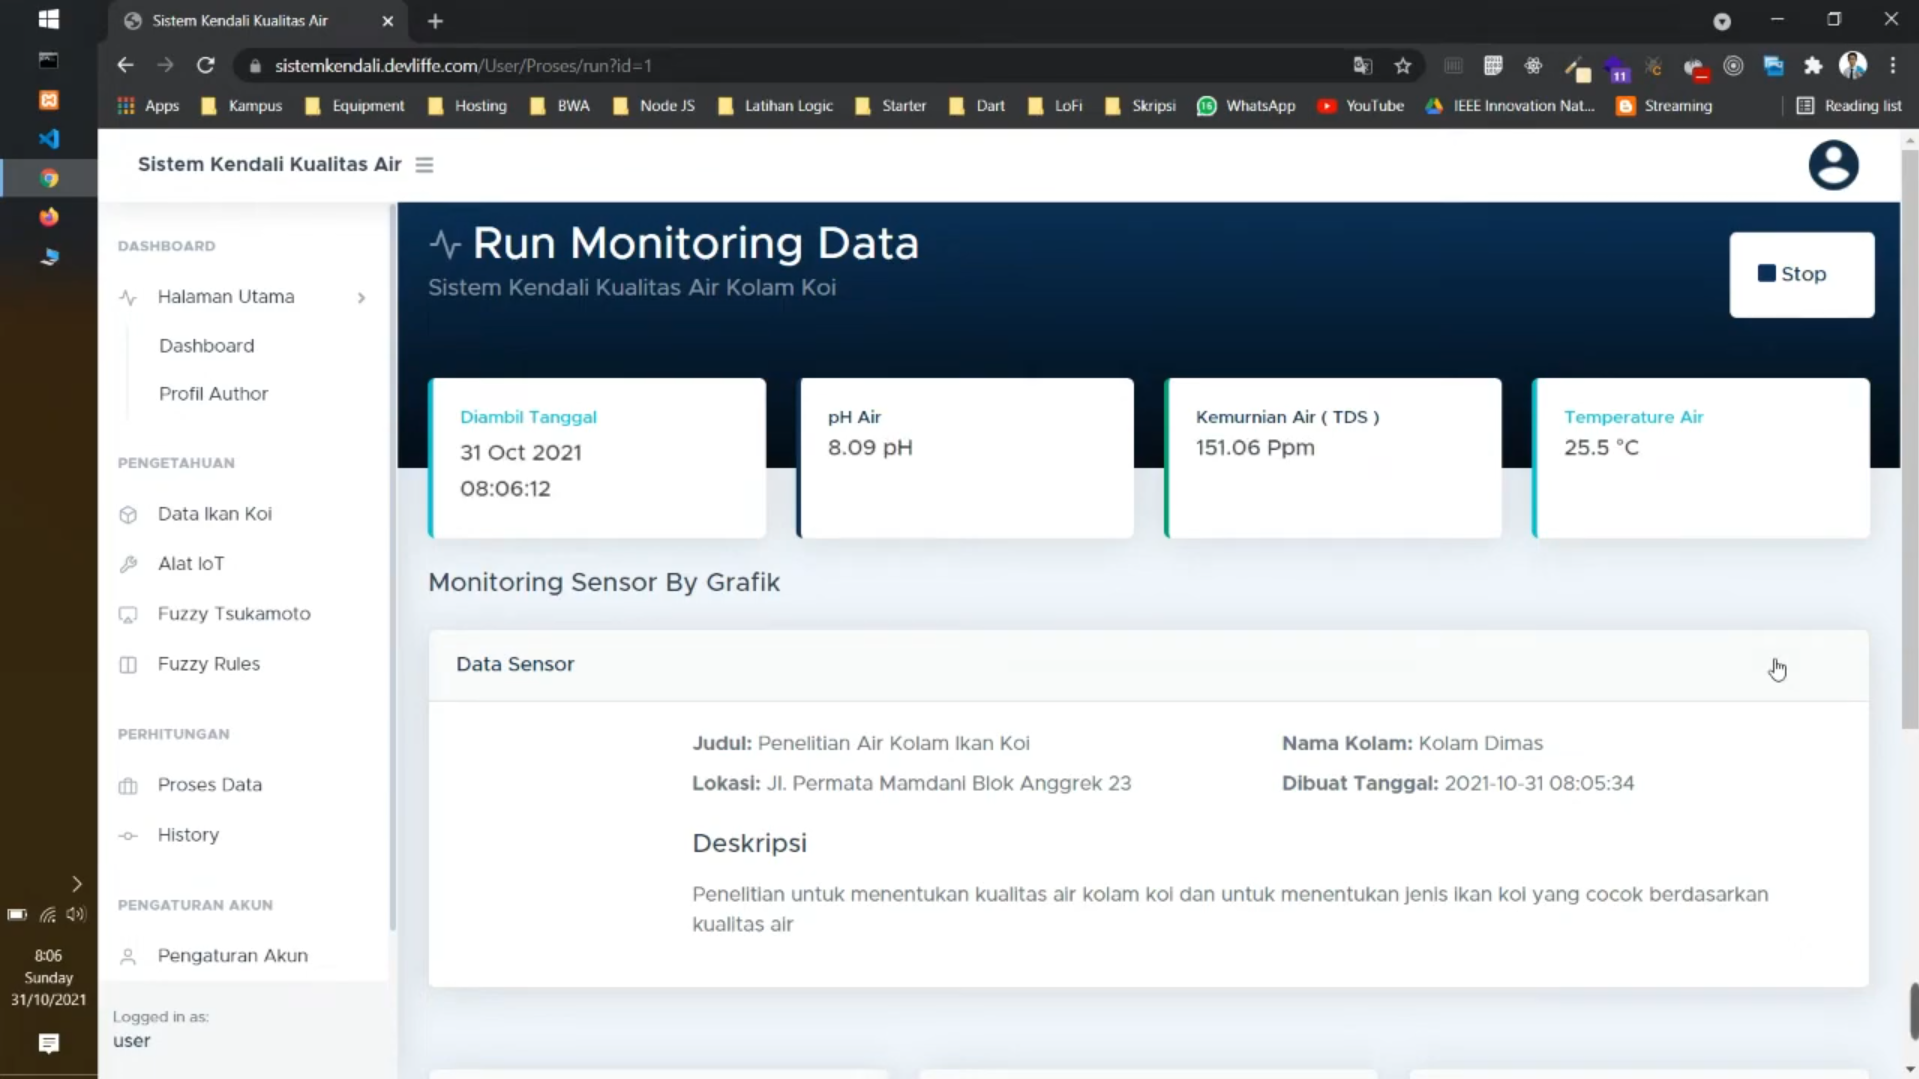
Task: Go to Dashboard submenu link
Action: [x=206, y=346]
